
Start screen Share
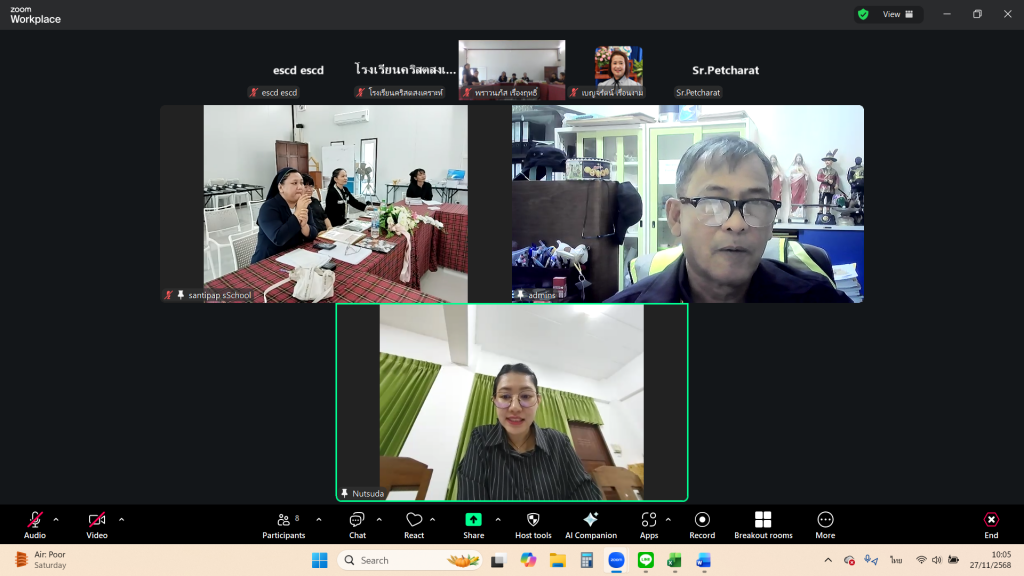pyautogui.click(x=473, y=524)
